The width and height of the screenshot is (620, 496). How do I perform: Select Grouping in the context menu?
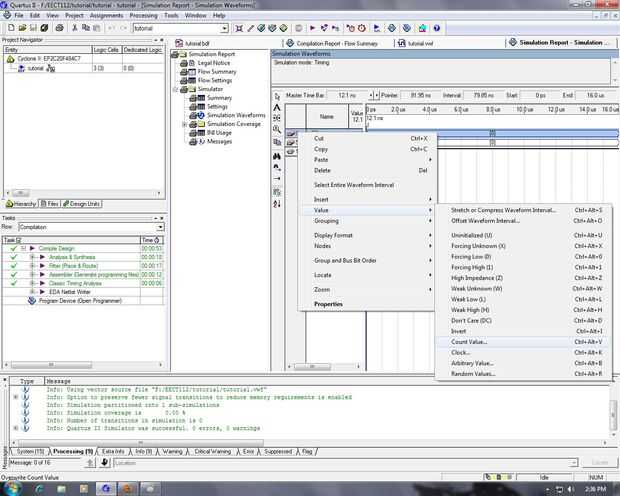click(367, 221)
